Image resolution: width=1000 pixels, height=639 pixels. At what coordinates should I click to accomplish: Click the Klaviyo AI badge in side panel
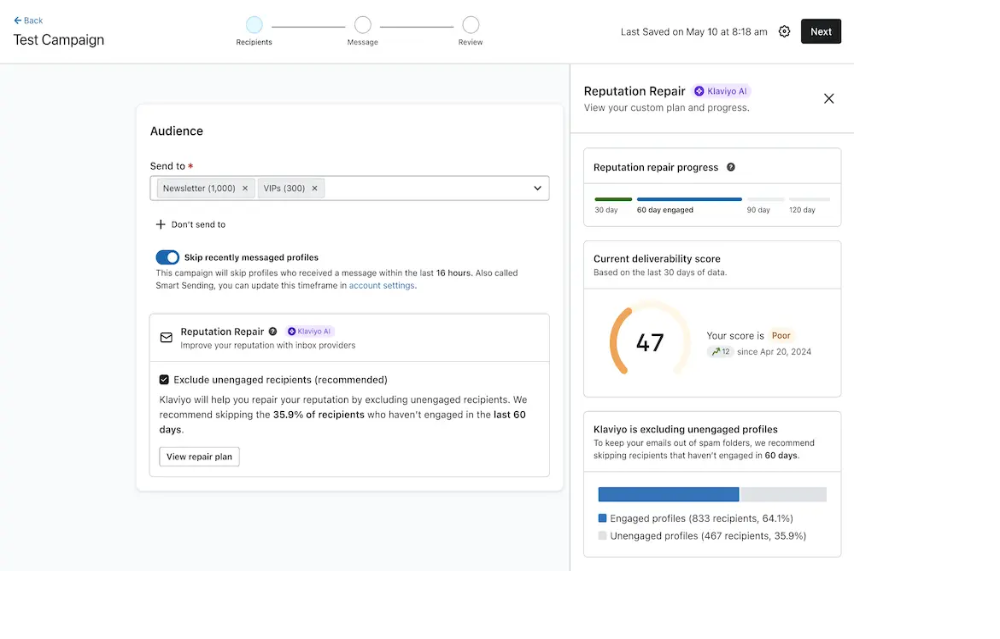[721, 91]
